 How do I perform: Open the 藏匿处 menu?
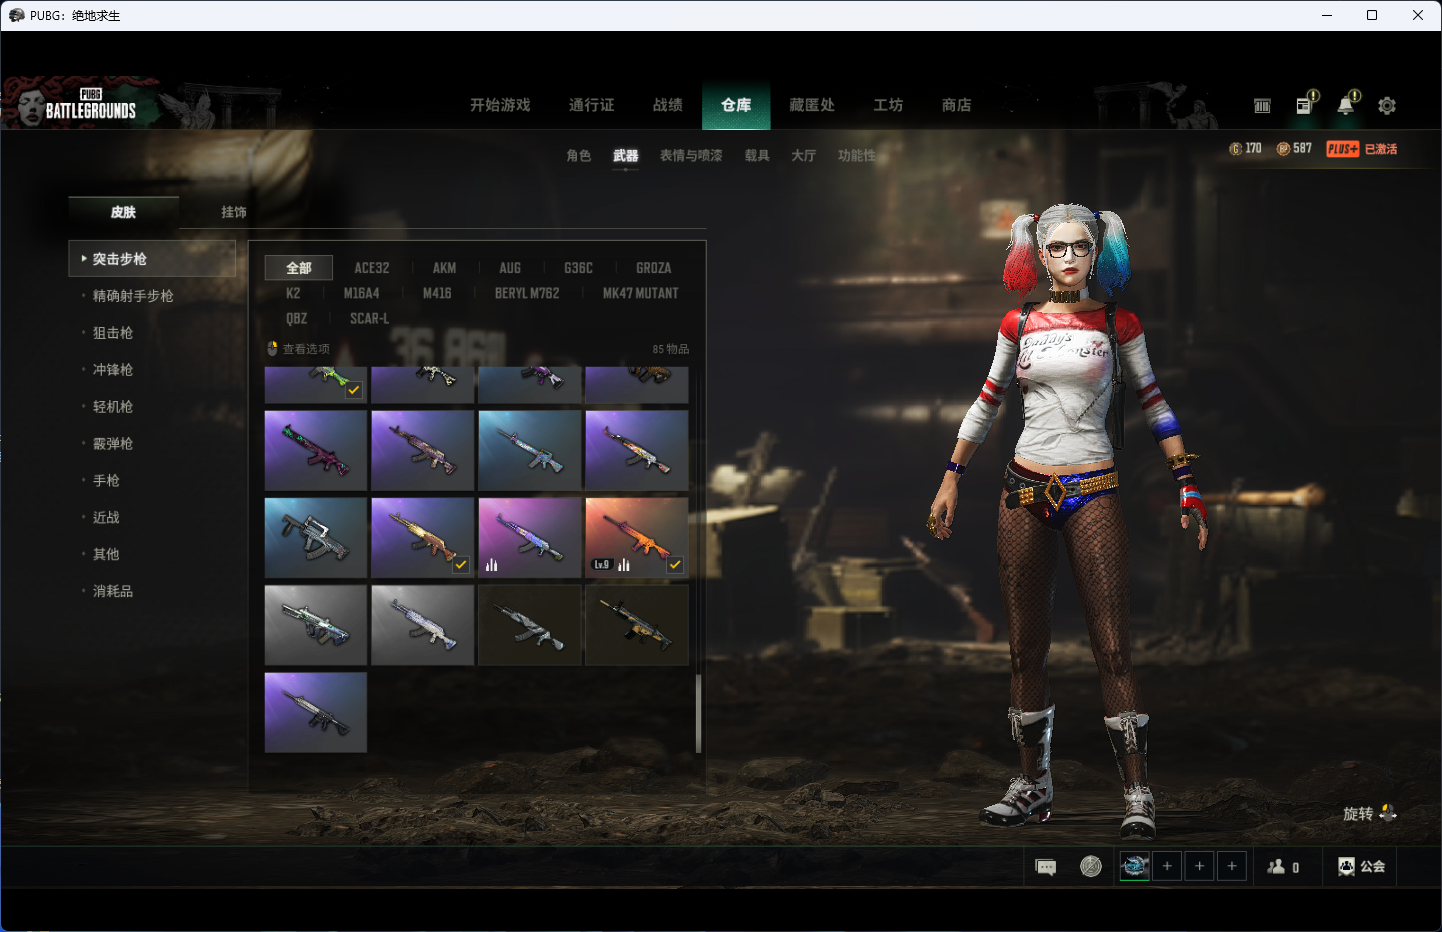point(811,105)
